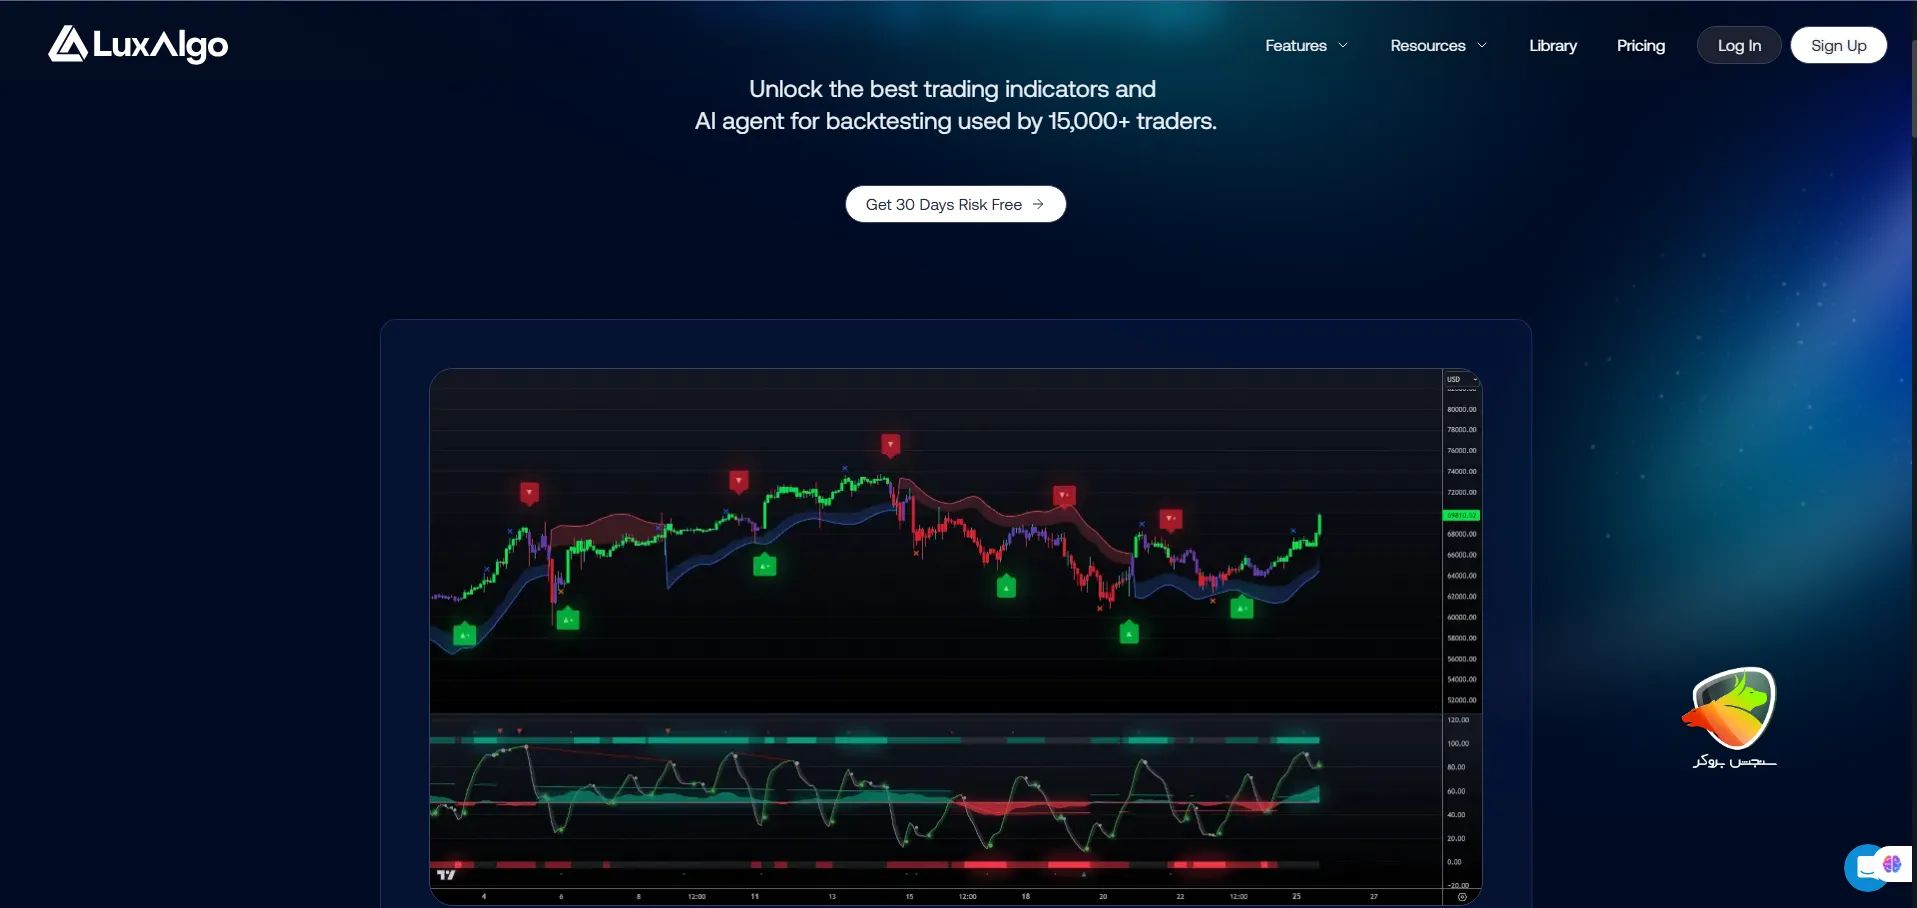1917x908 pixels.
Task: Select the rightmost green buy signal marker
Action: (1241, 607)
